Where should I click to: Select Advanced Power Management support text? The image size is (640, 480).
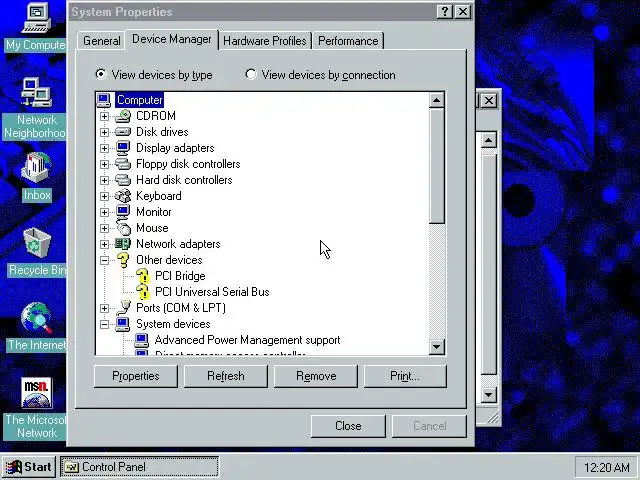tap(247, 340)
